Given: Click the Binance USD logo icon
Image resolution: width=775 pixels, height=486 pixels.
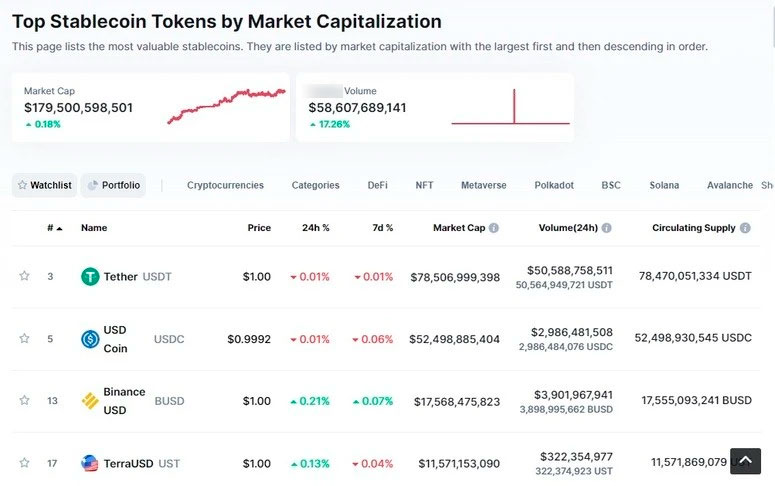Looking at the screenshot, I should click(90, 401).
